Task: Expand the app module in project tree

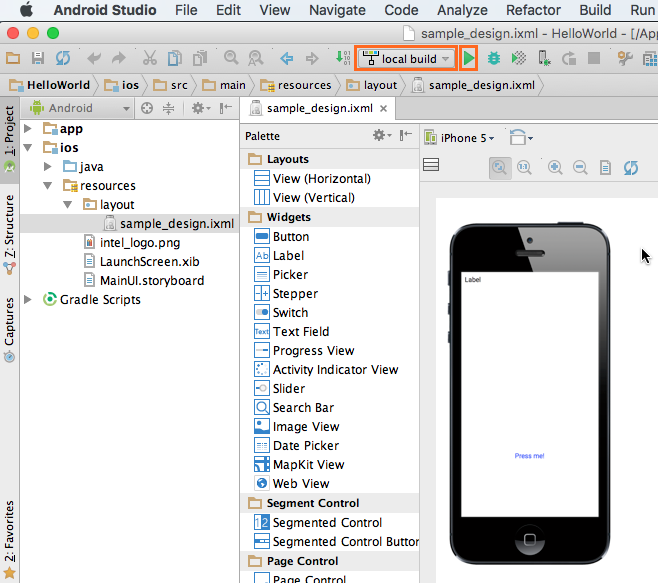Action: click(28, 129)
